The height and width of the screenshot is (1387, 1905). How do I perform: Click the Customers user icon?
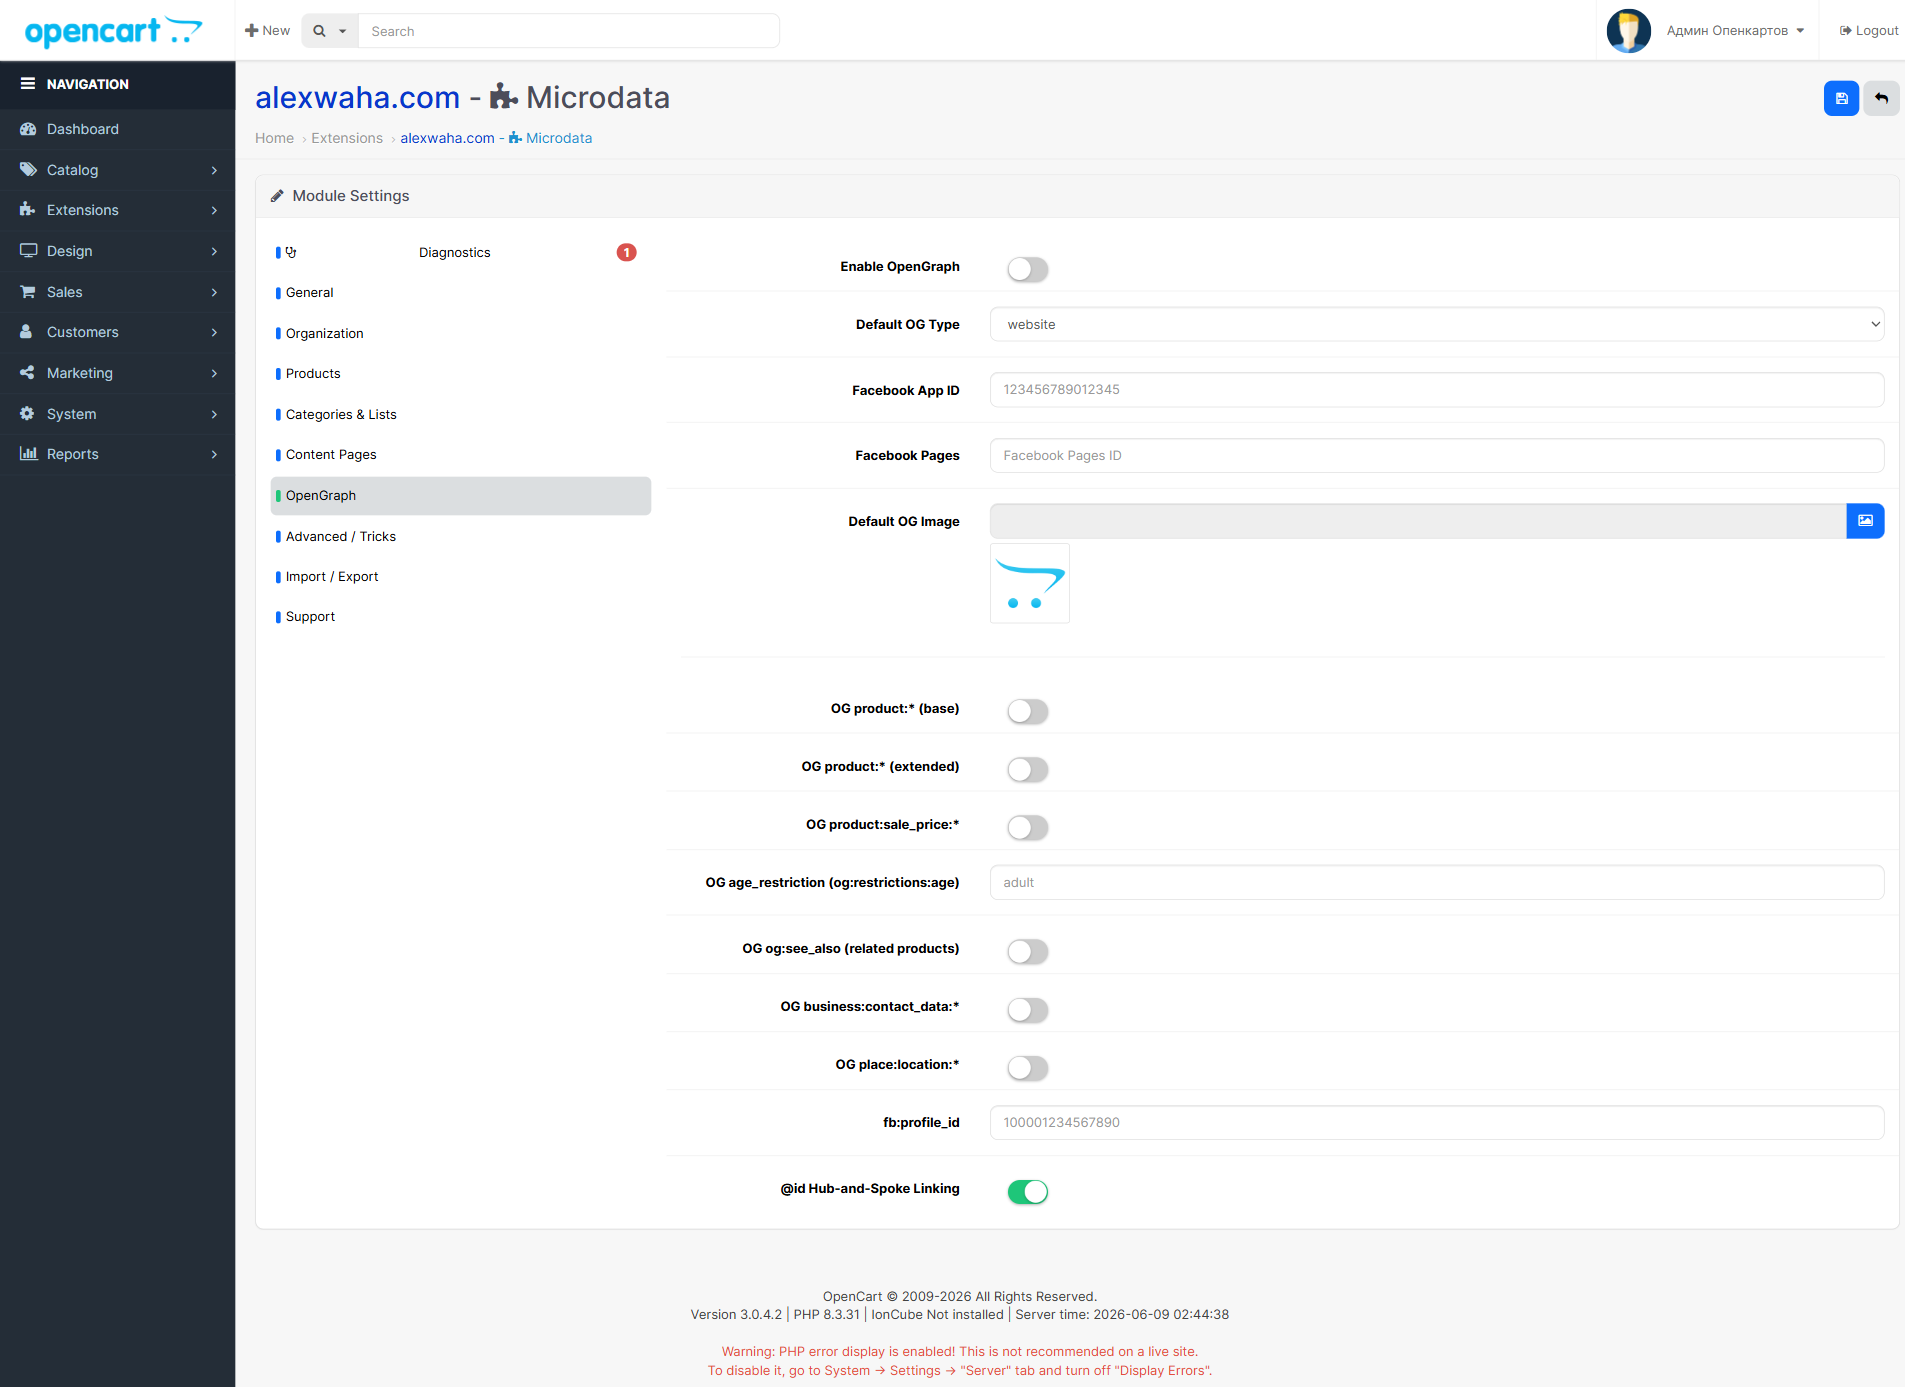pyautogui.click(x=28, y=332)
